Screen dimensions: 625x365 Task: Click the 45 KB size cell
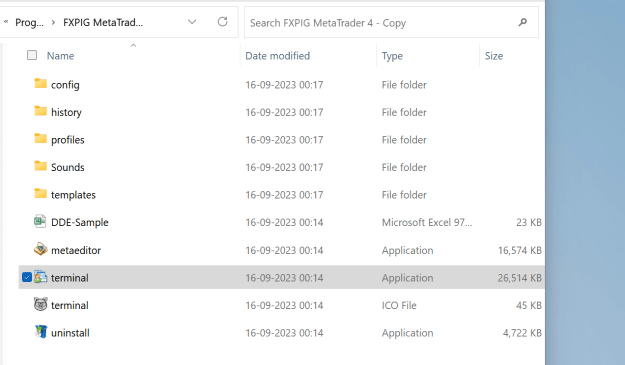click(x=529, y=305)
